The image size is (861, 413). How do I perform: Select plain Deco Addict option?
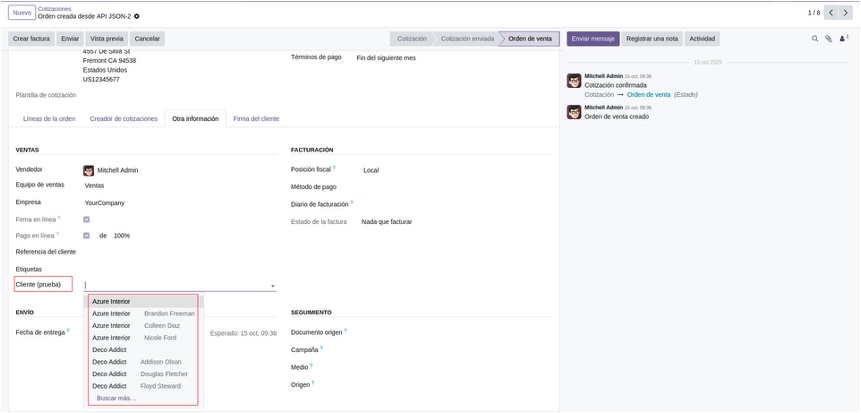(144, 350)
